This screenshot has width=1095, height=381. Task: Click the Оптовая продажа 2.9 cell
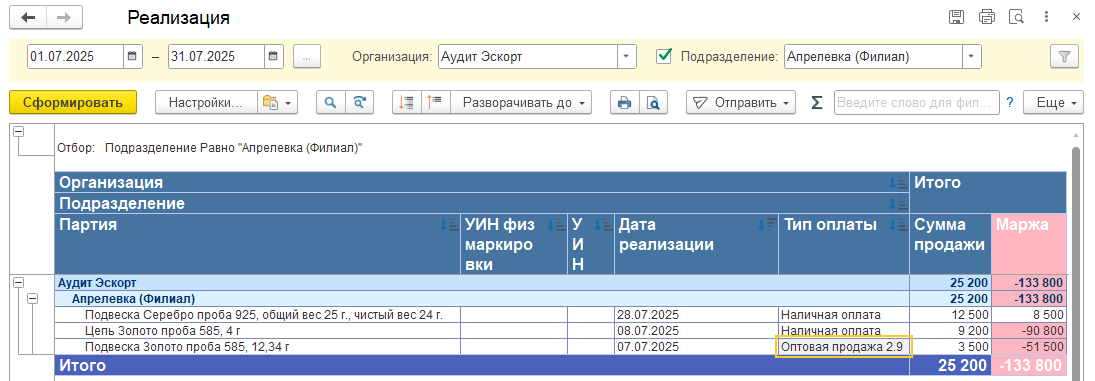click(844, 346)
